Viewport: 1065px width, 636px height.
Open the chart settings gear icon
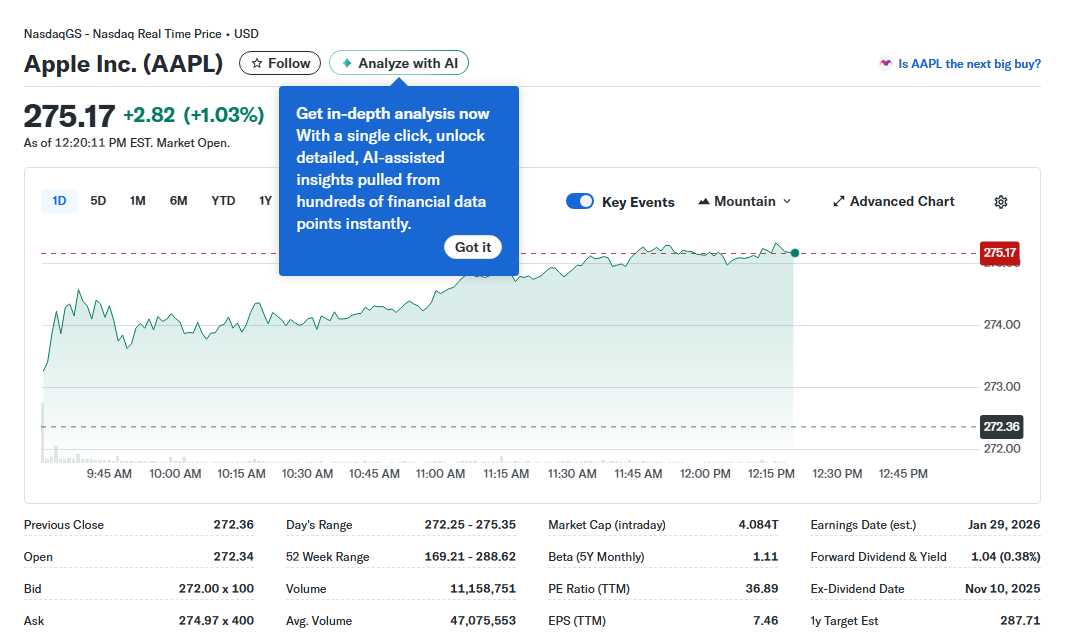tap(1000, 201)
